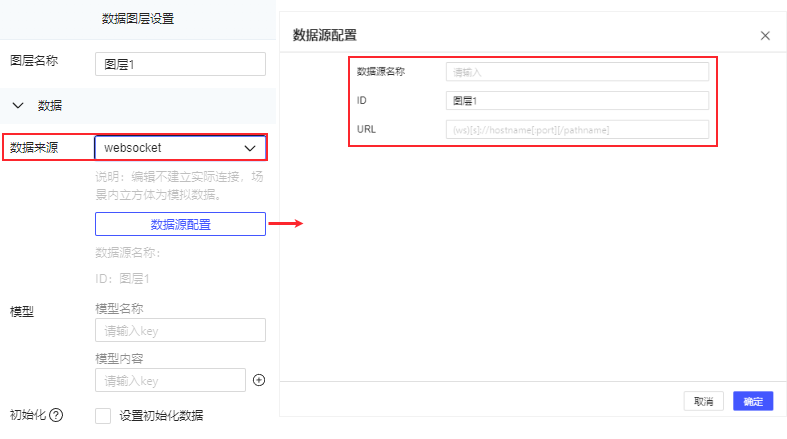Collapse the 数据 section chevron
This screenshot has height=439, width=787.
(x=18, y=104)
